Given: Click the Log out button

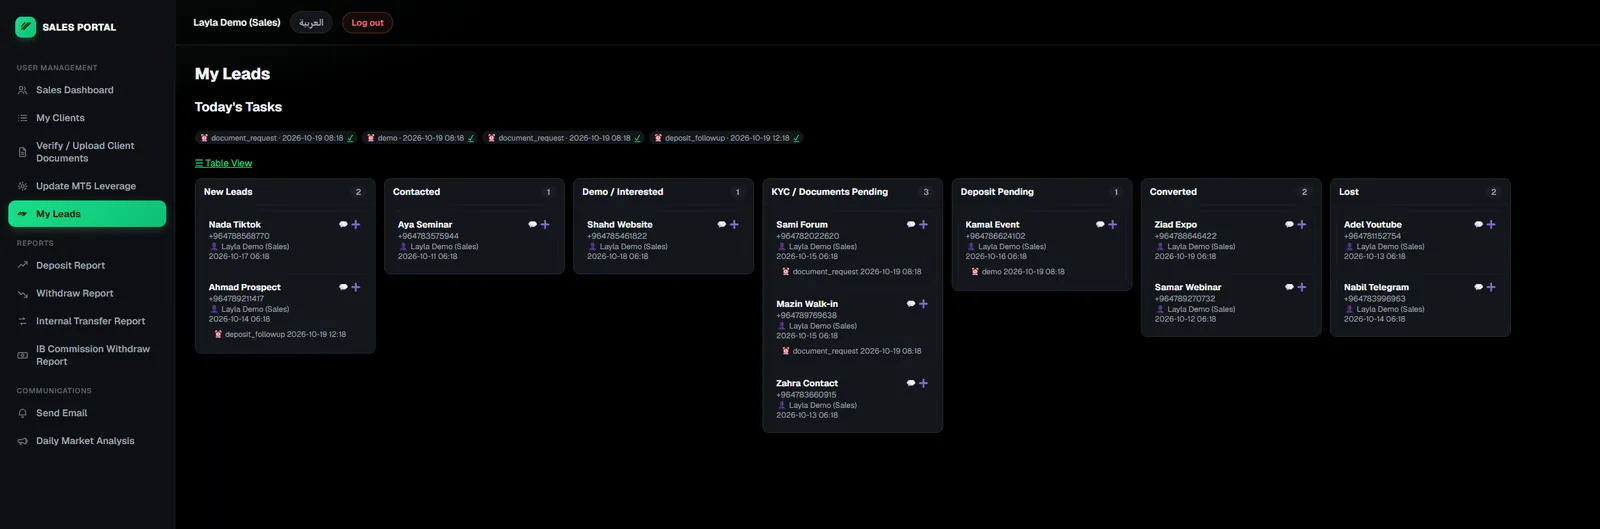Looking at the screenshot, I should [x=367, y=22].
